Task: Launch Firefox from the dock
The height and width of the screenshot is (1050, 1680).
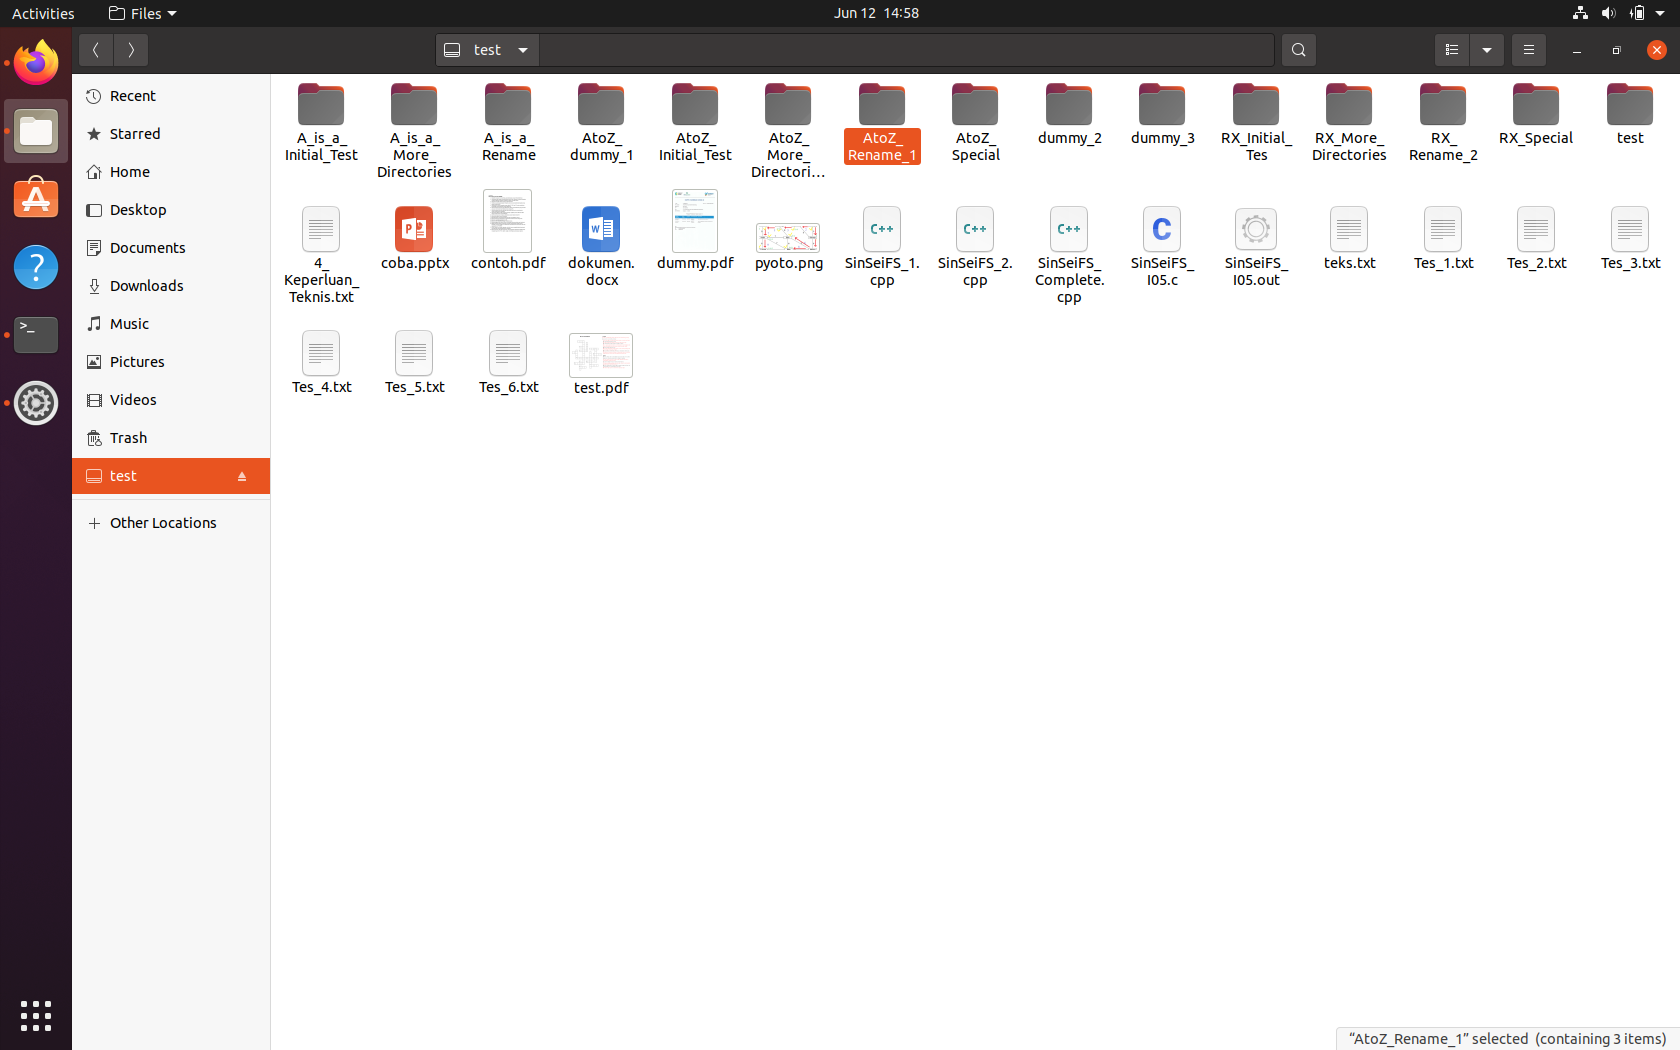Action: pos(35,62)
